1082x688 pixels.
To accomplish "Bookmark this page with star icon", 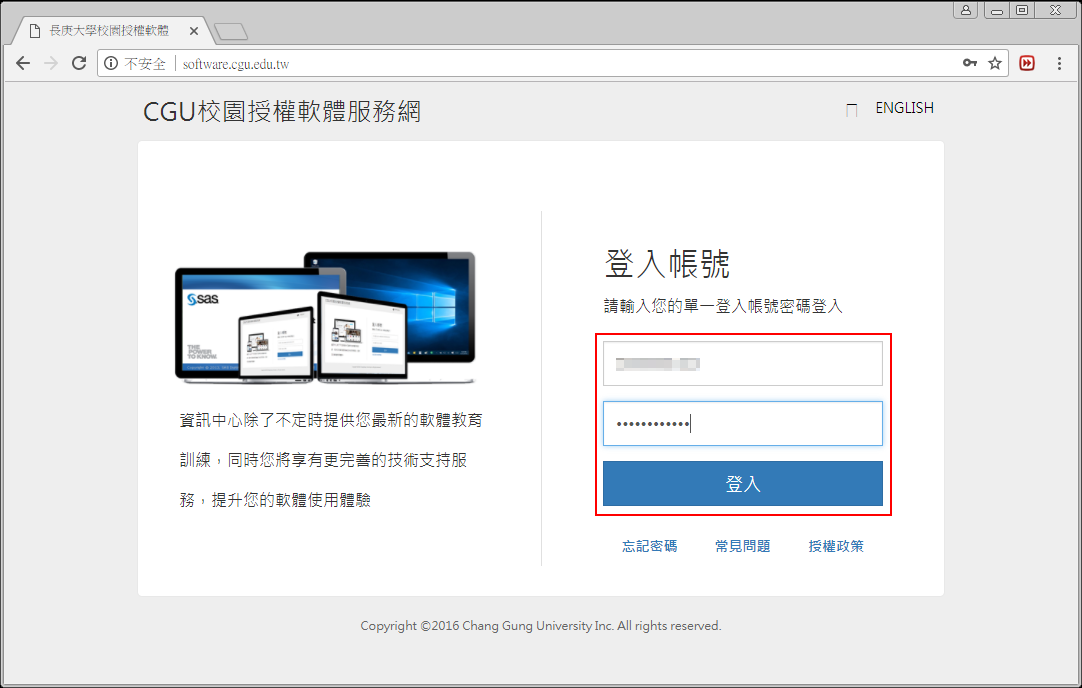I will (x=995, y=63).
